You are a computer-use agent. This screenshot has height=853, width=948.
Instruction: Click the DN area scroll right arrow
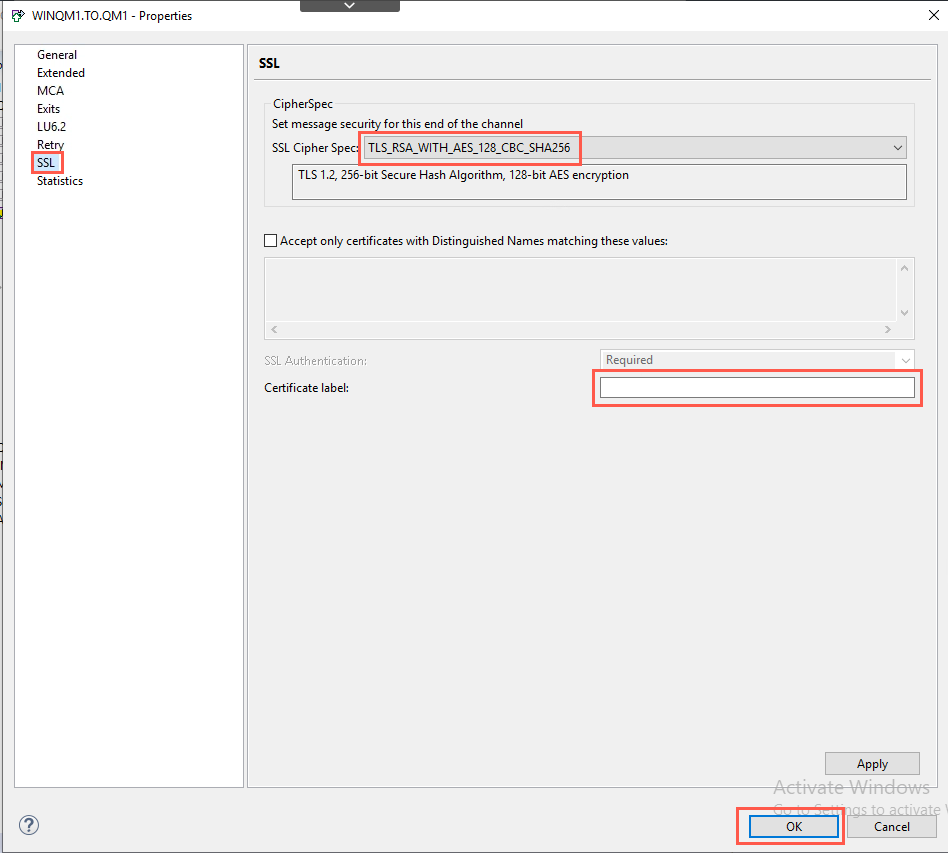point(888,329)
